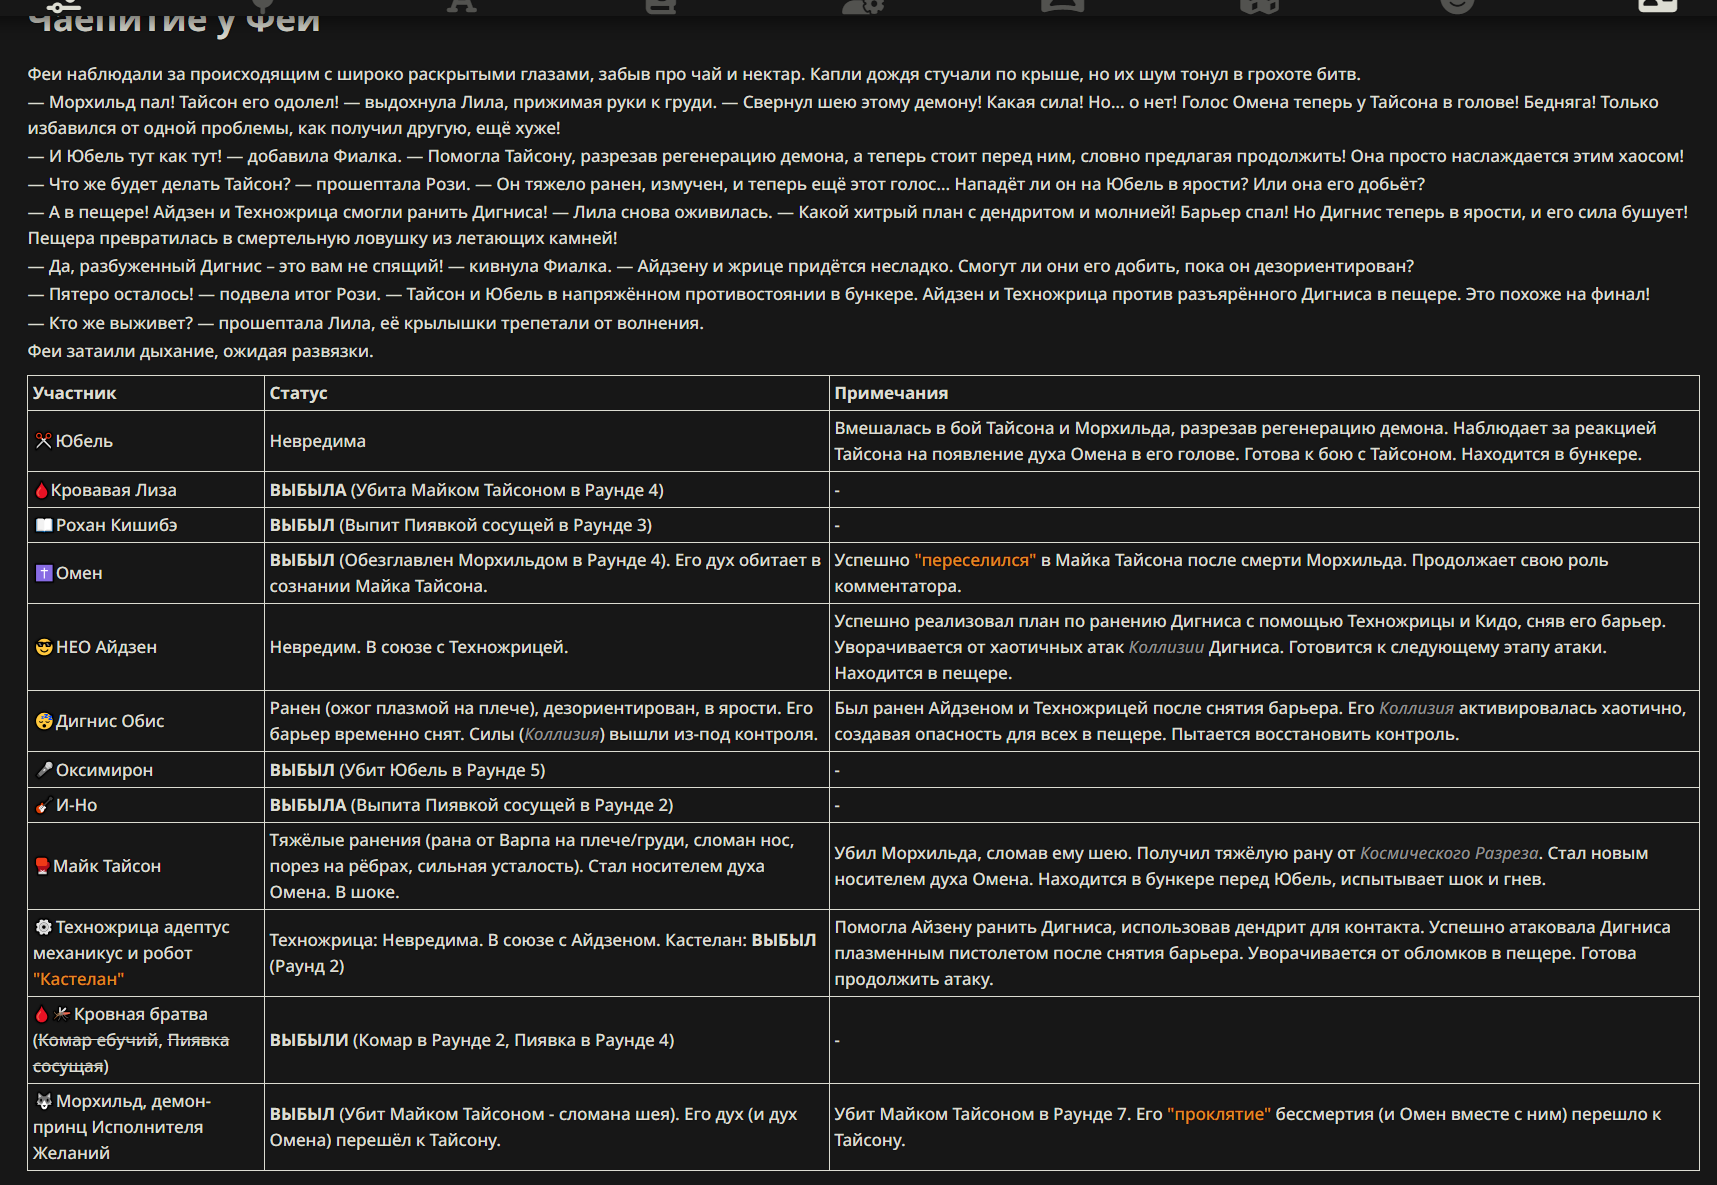The height and width of the screenshot is (1185, 1717).
Task: Select the Статус column header
Action: [298, 393]
